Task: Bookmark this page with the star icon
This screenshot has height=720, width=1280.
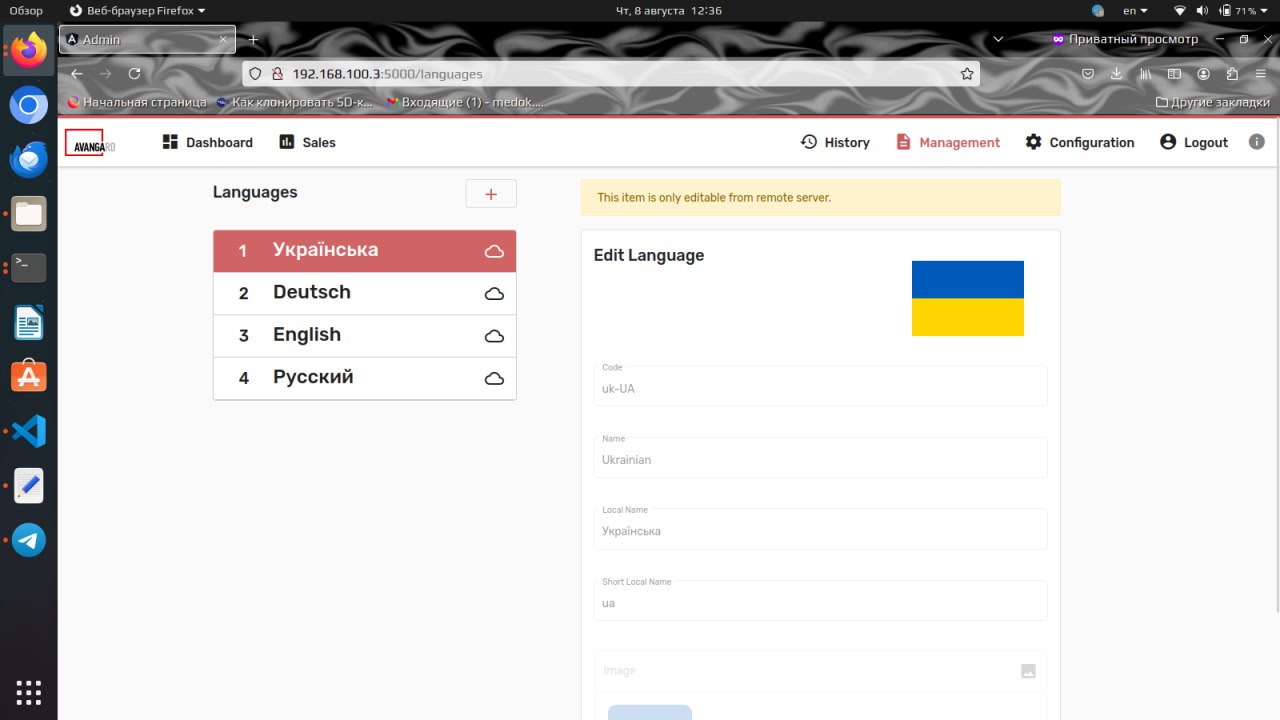Action: (x=967, y=74)
